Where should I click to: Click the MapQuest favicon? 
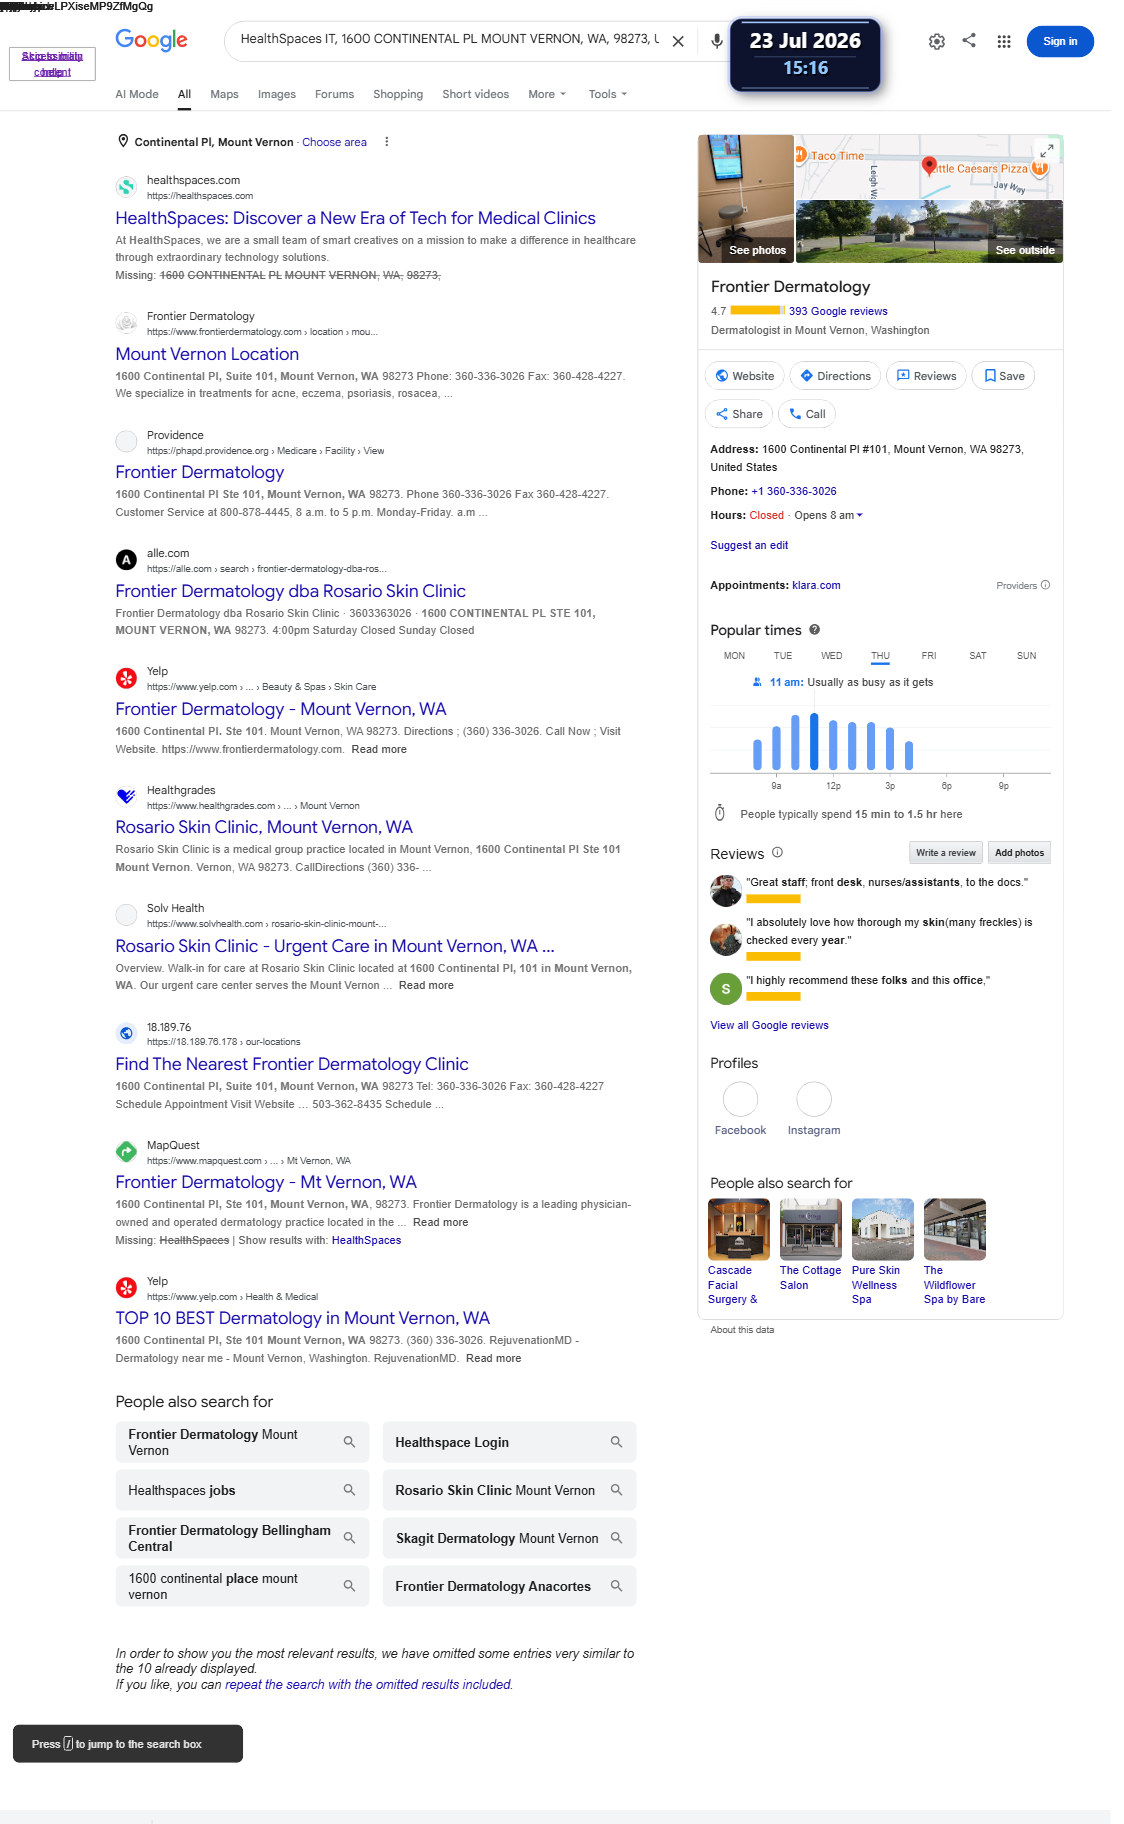(x=126, y=1152)
